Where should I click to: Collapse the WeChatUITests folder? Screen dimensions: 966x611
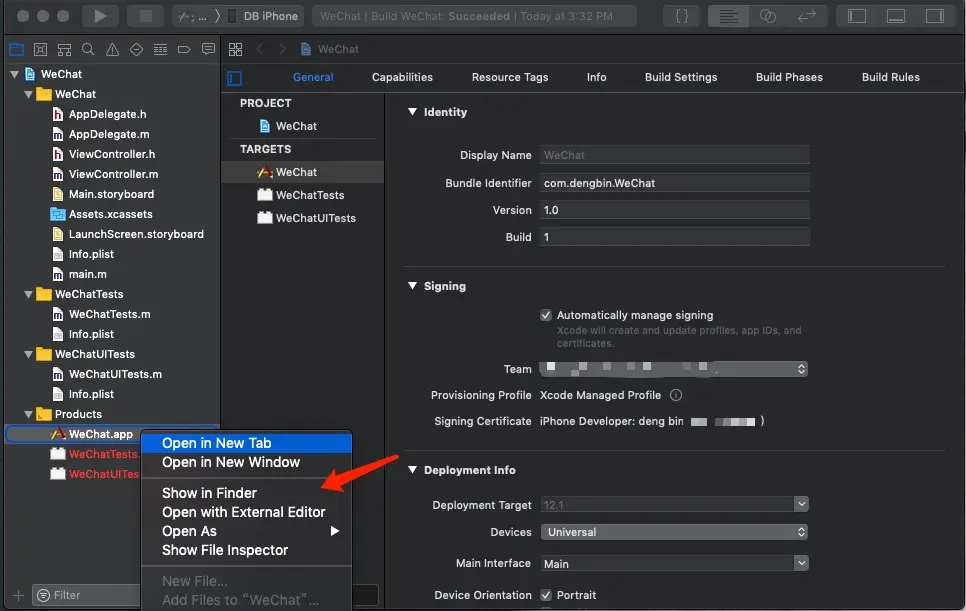28,354
